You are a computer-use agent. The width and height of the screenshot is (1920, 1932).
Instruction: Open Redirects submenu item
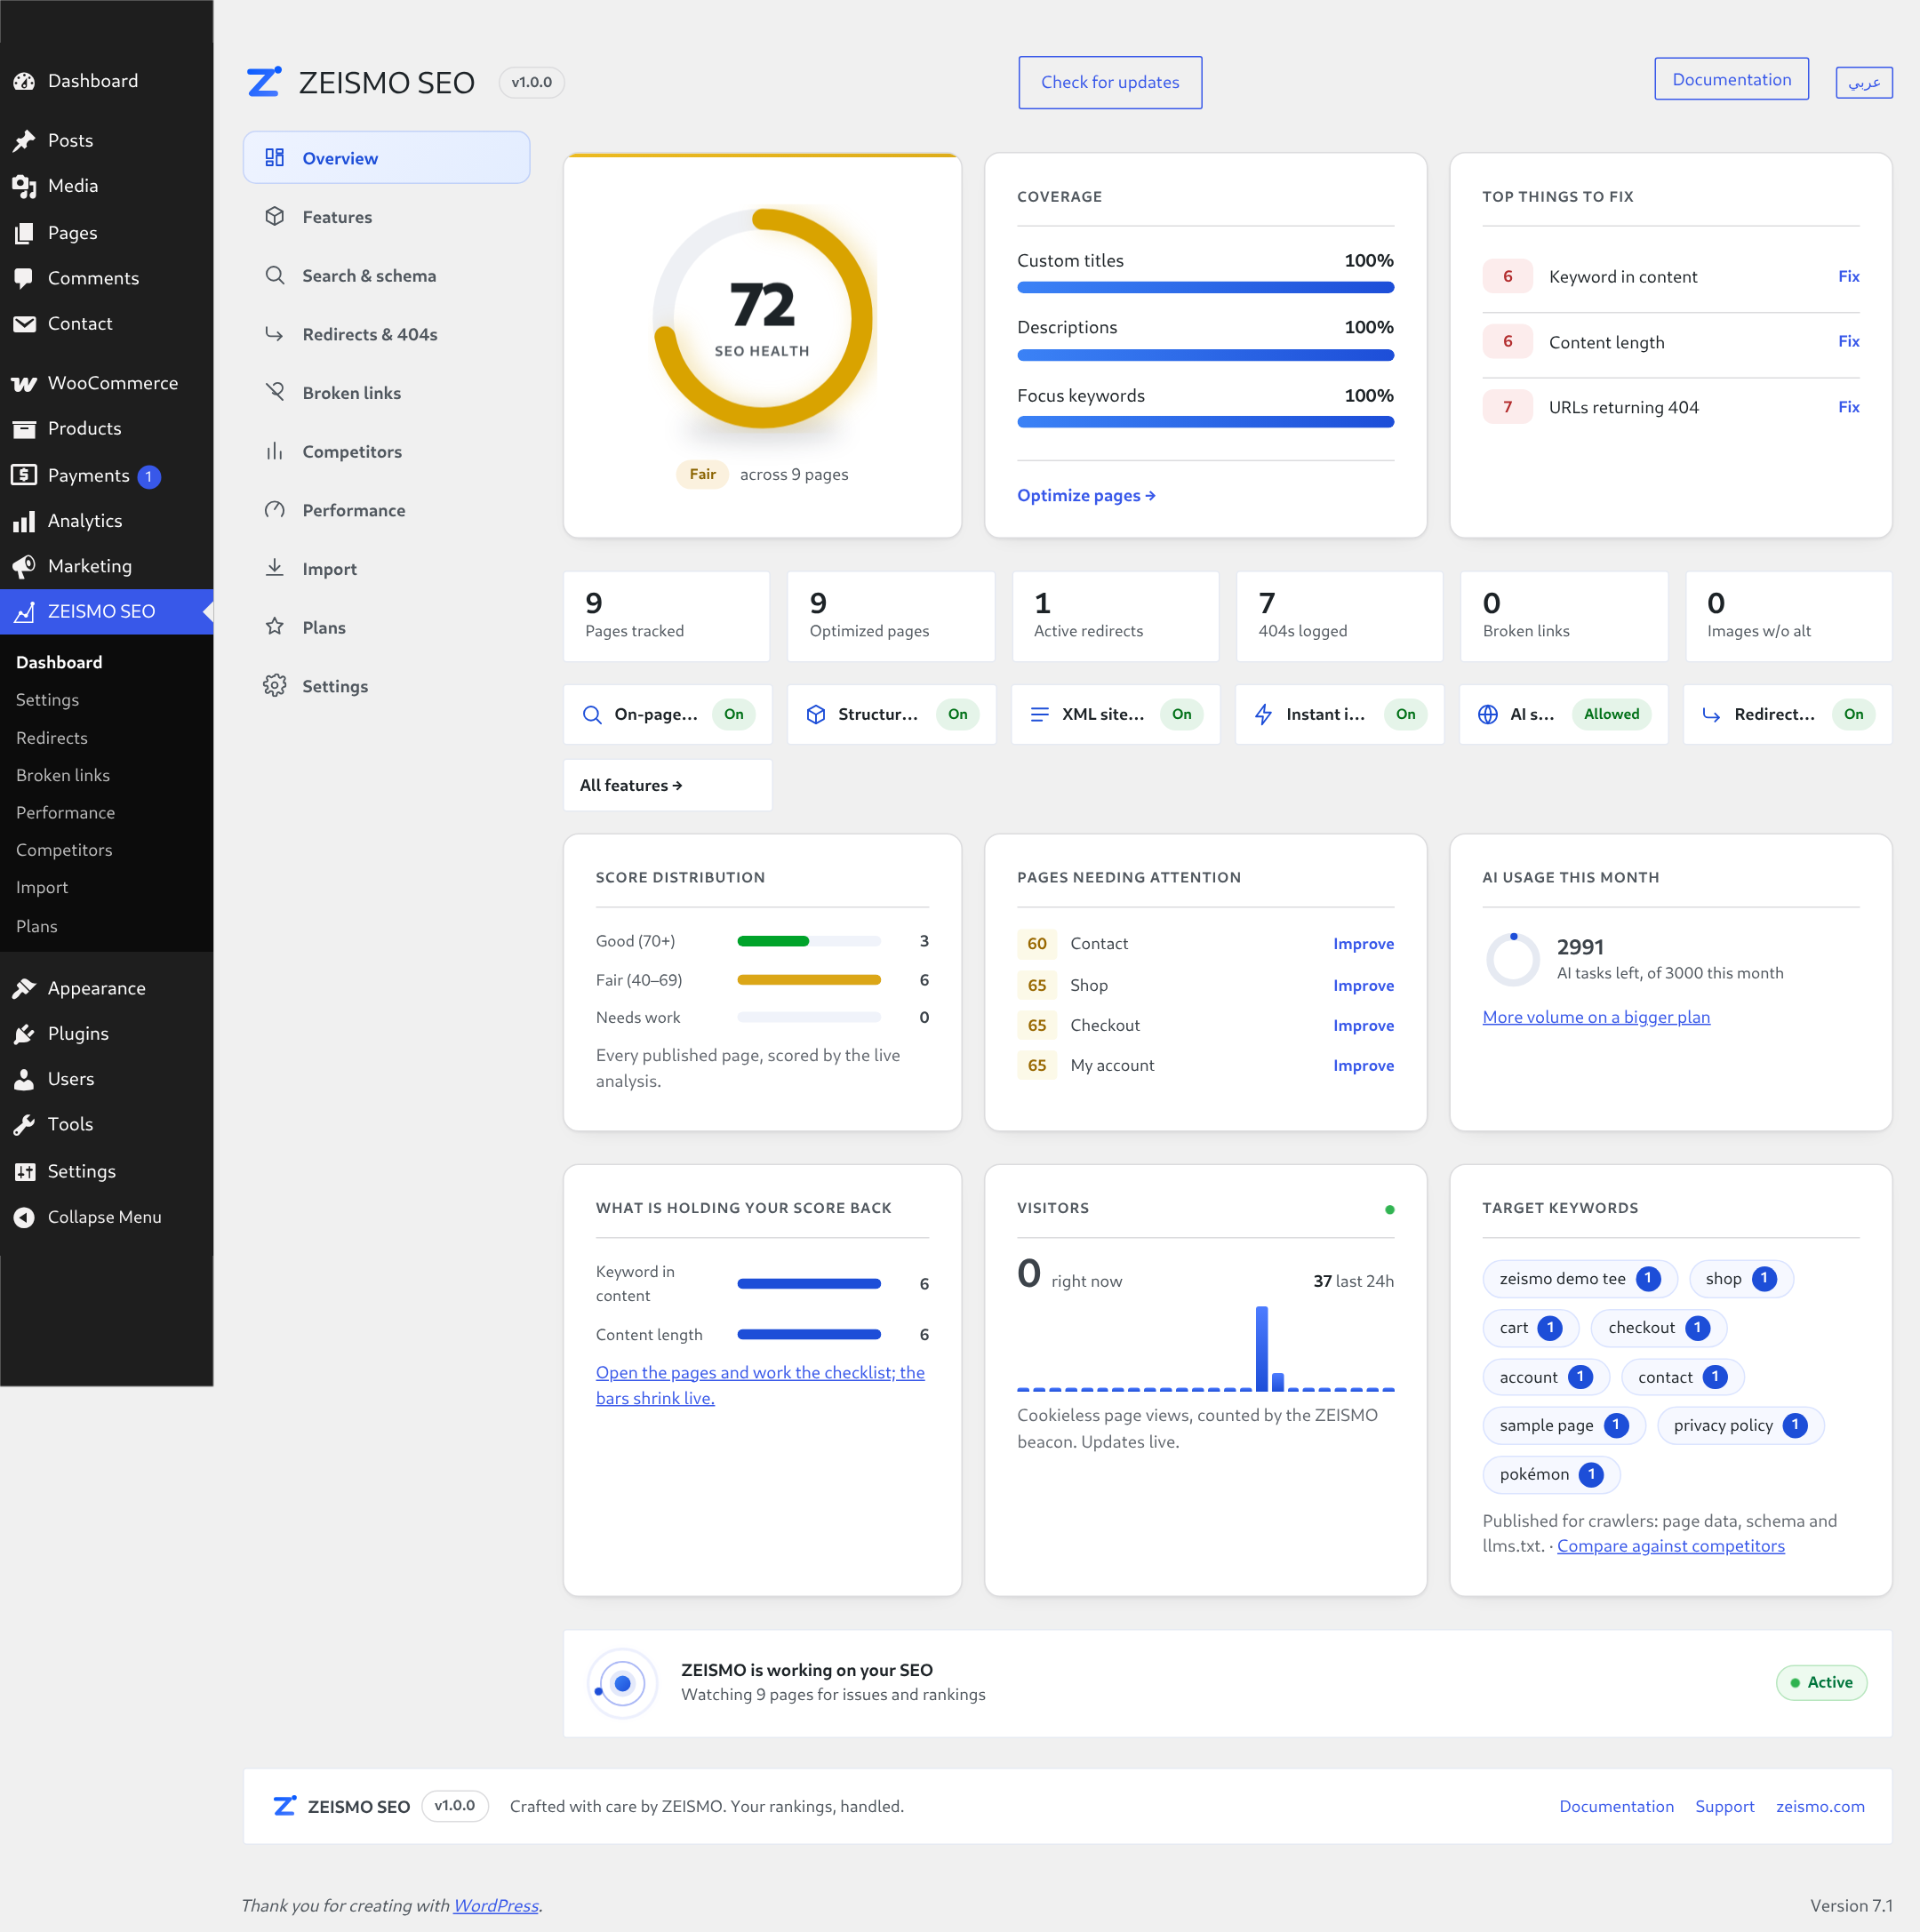pos(52,738)
